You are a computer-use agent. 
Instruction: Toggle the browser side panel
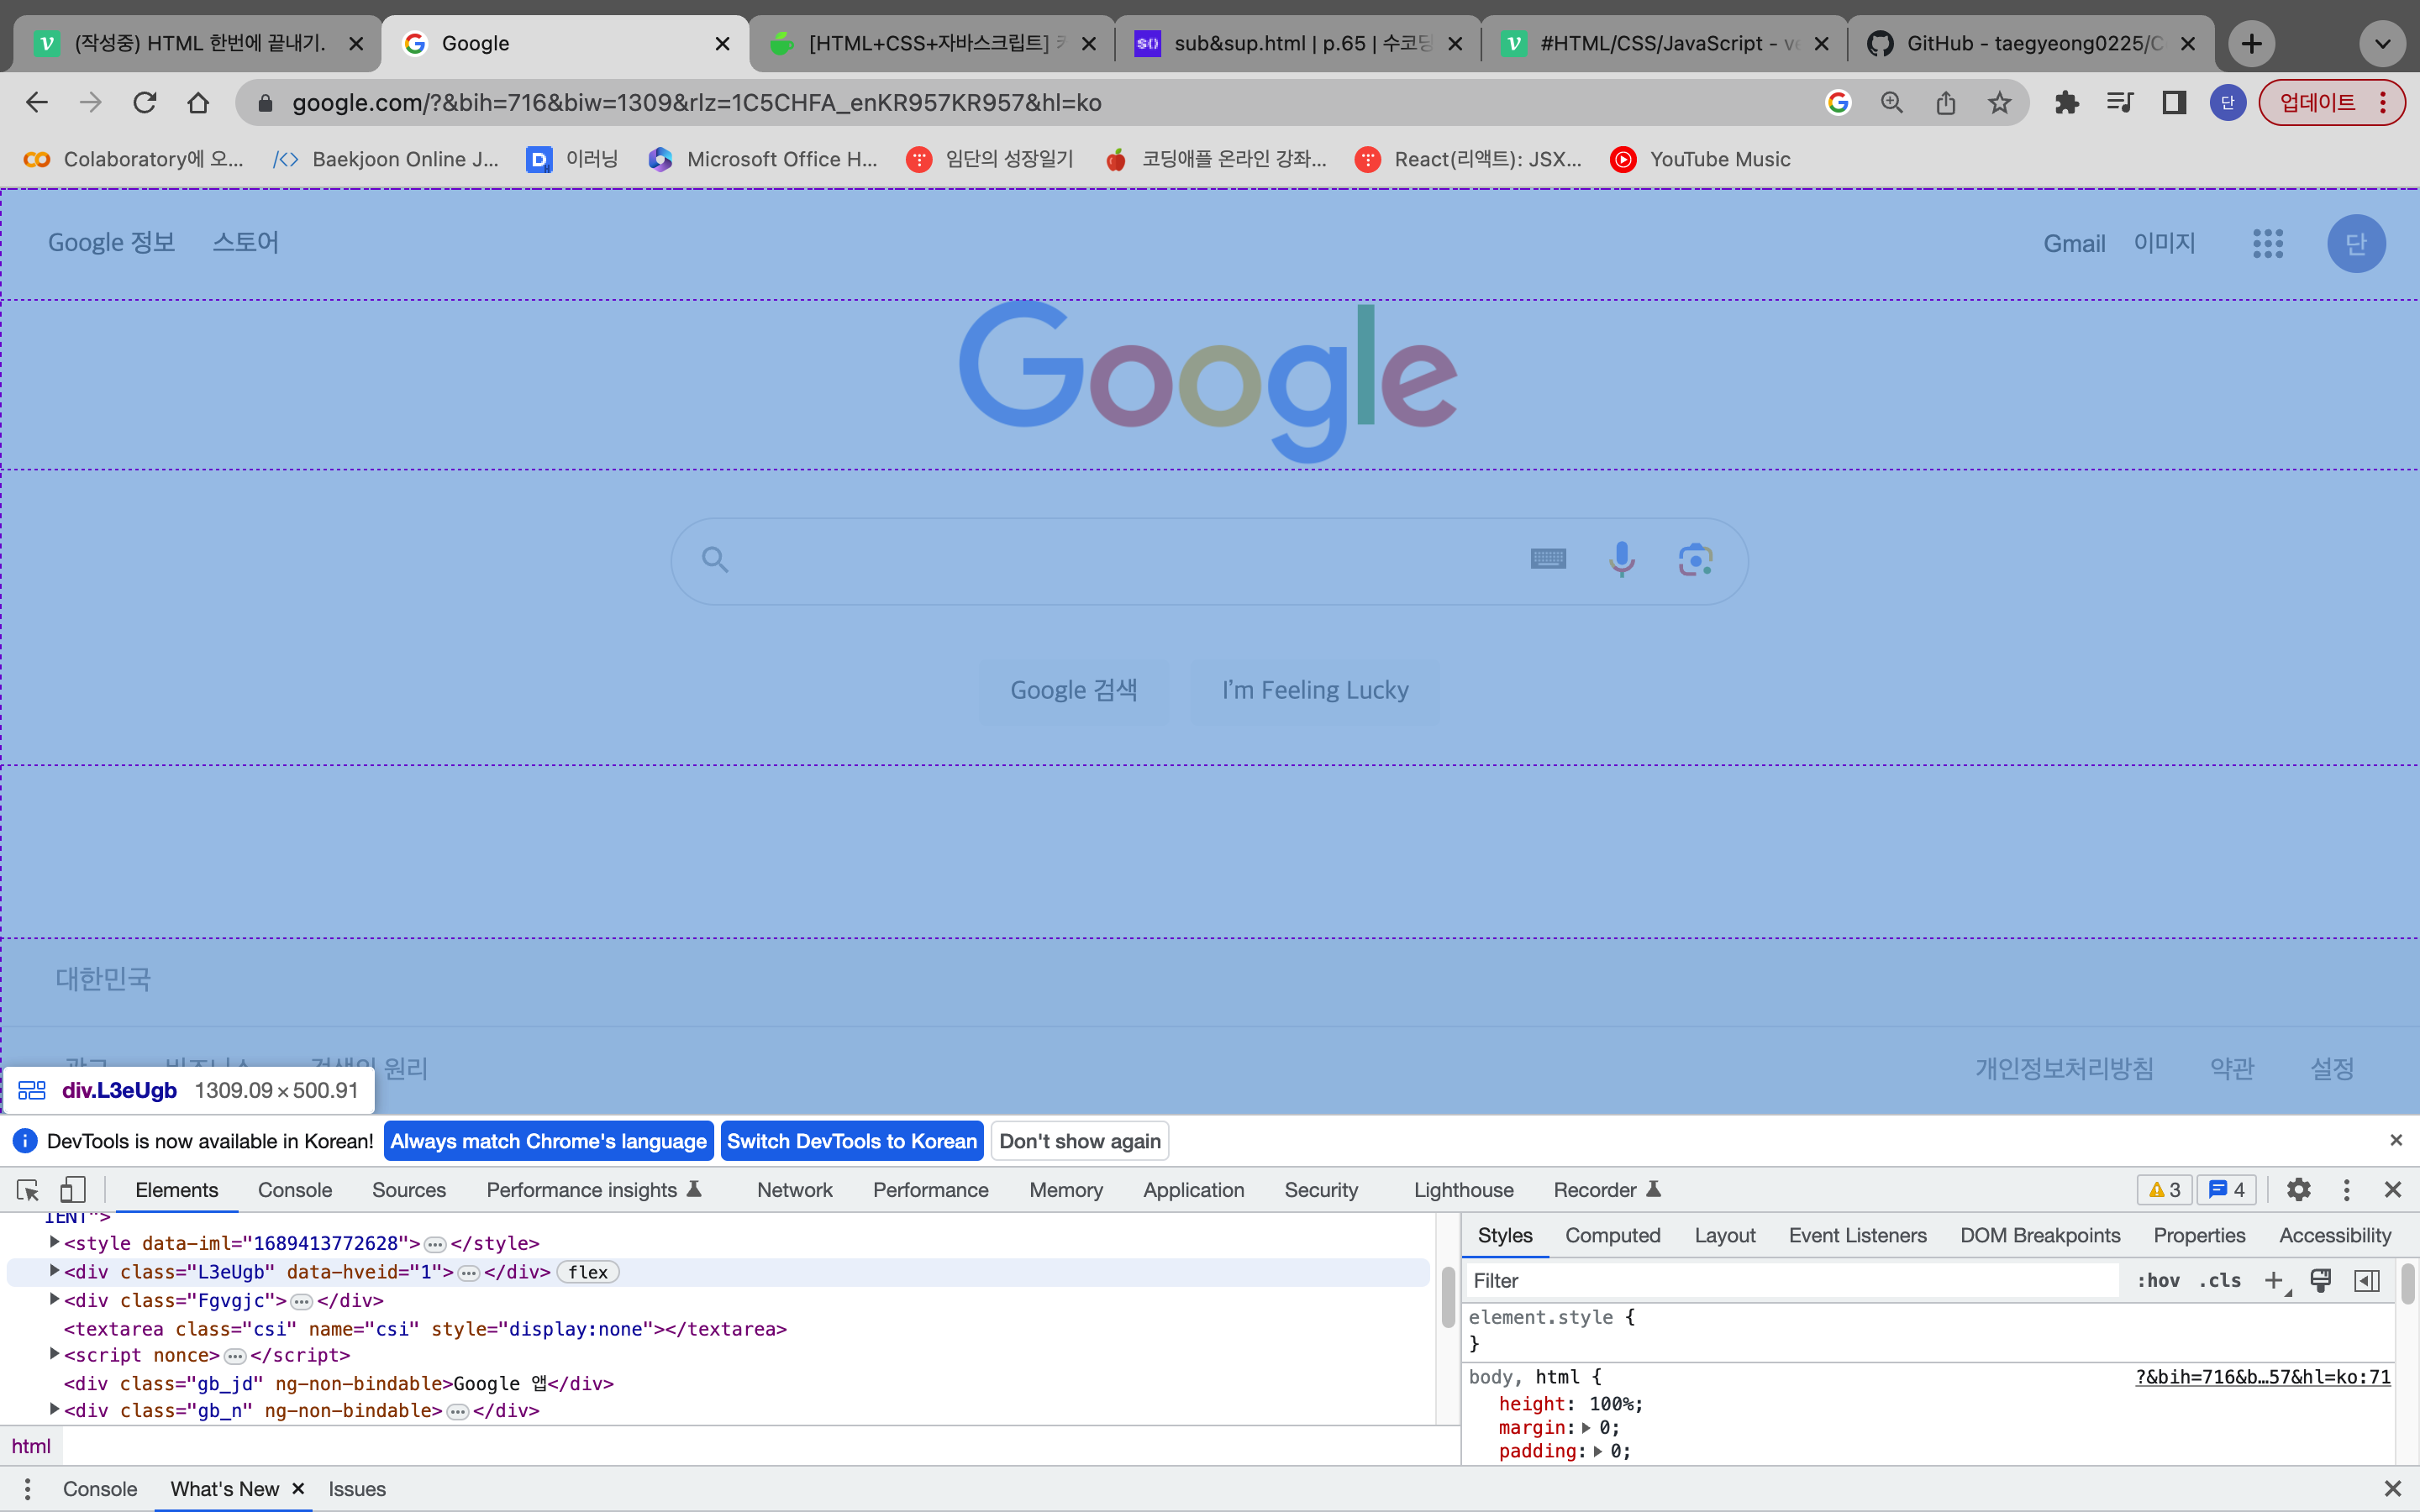(2174, 102)
